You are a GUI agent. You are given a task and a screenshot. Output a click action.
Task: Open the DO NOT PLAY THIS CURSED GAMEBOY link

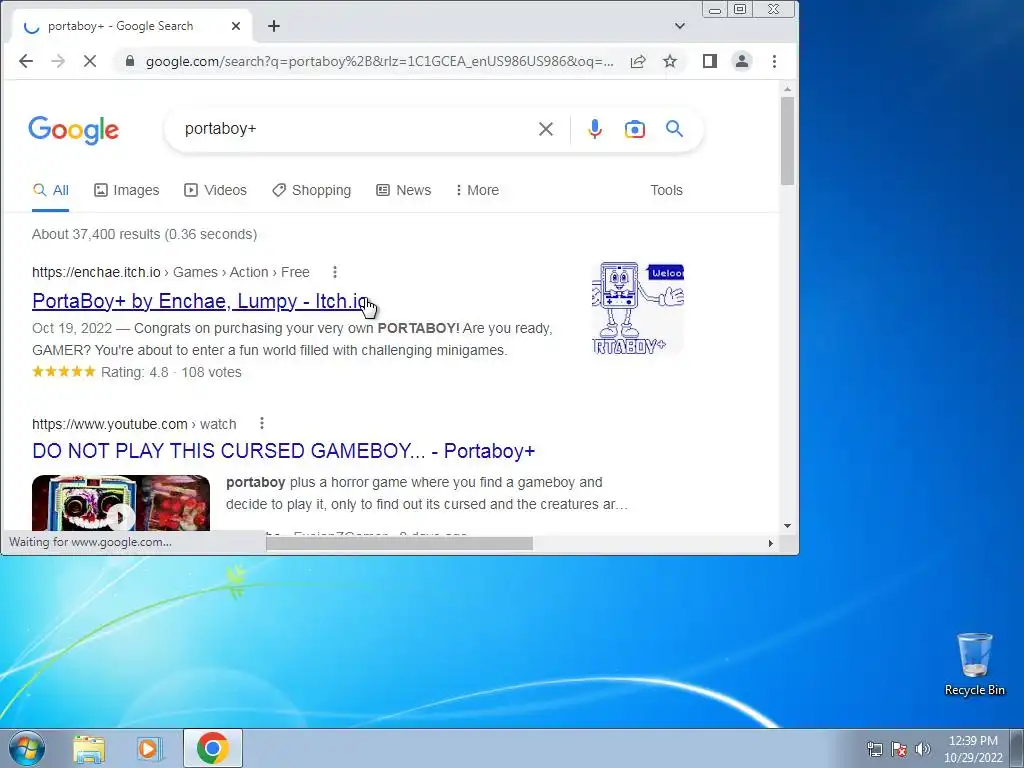click(283, 451)
